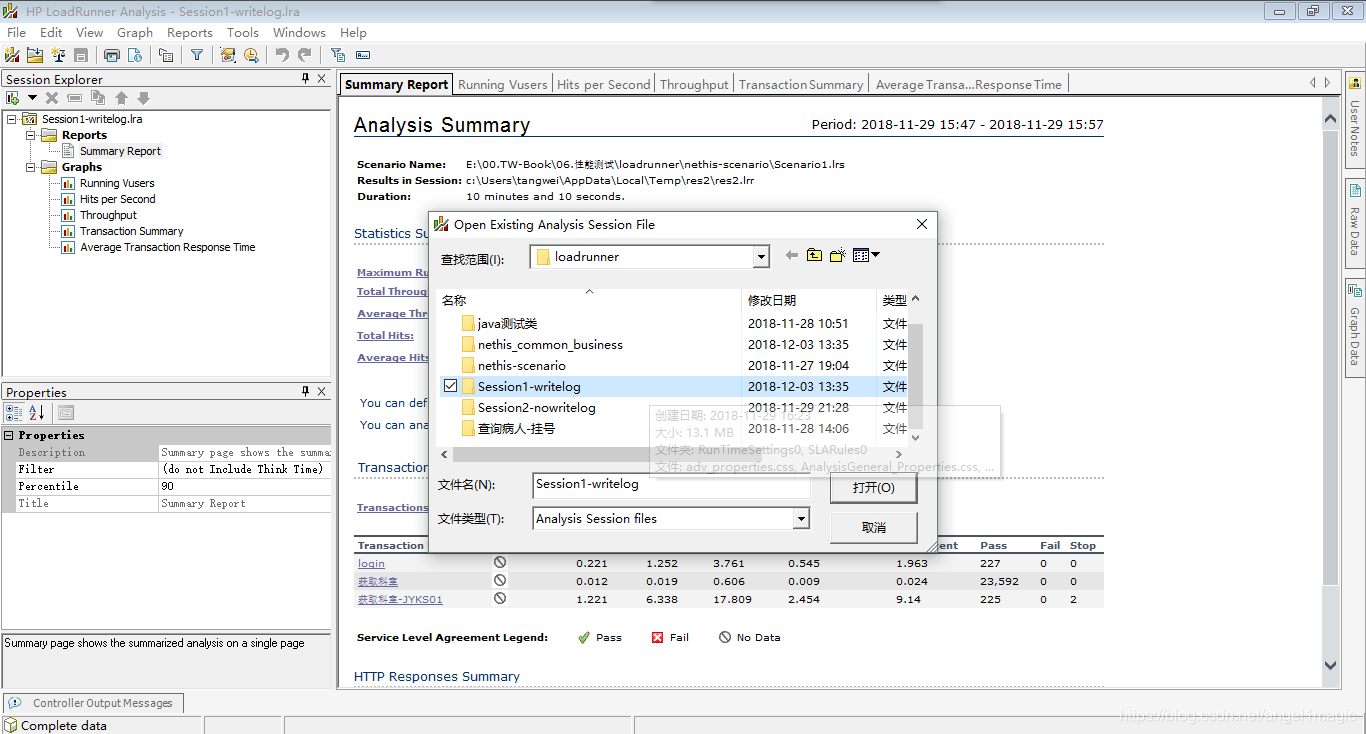Click the 取消 cancel button
The width and height of the screenshot is (1366, 734).
click(x=873, y=527)
